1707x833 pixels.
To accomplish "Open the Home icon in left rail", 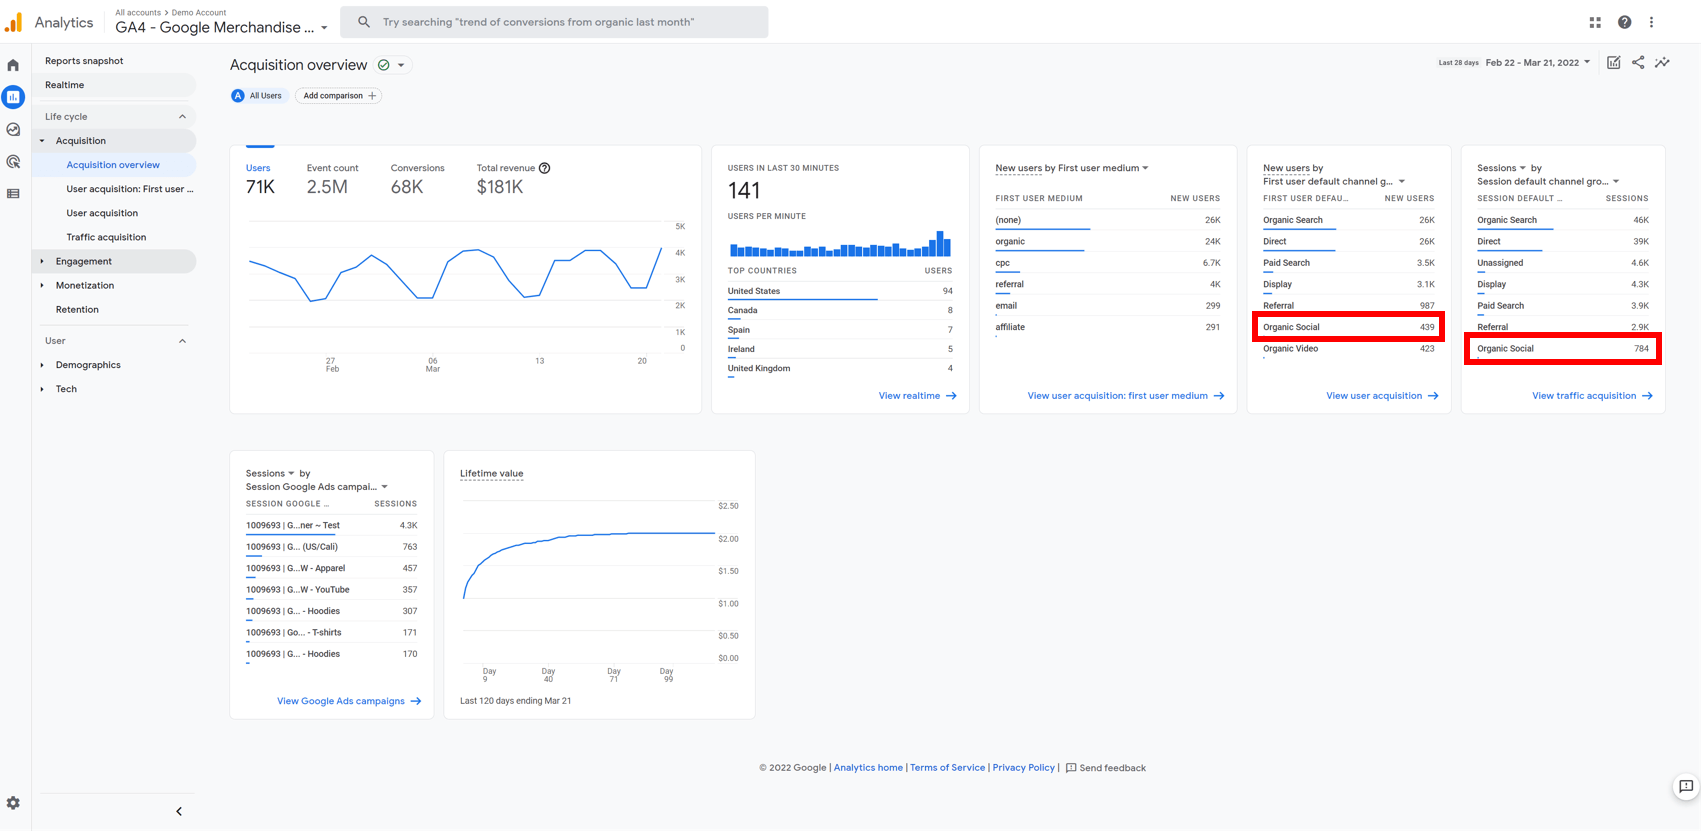I will pyautogui.click(x=13, y=65).
